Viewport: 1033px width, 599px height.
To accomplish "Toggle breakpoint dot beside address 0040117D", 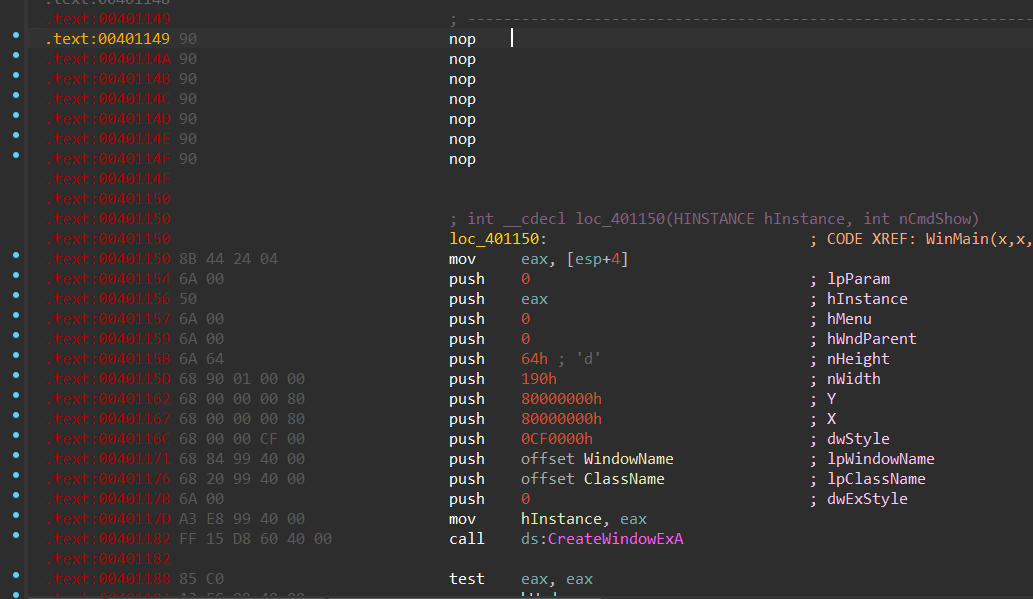I will (x=16, y=515).
